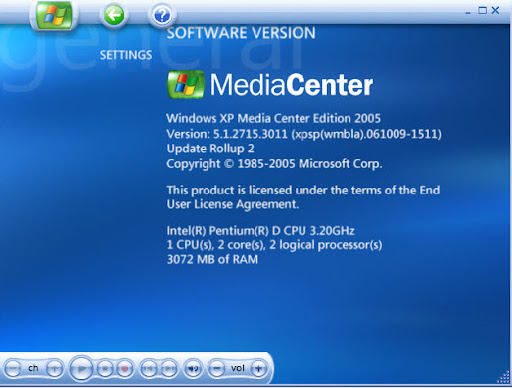Click the 3072 MB of RAM line
This screenshot has height=388, width=512.
(x=212, y=259)
